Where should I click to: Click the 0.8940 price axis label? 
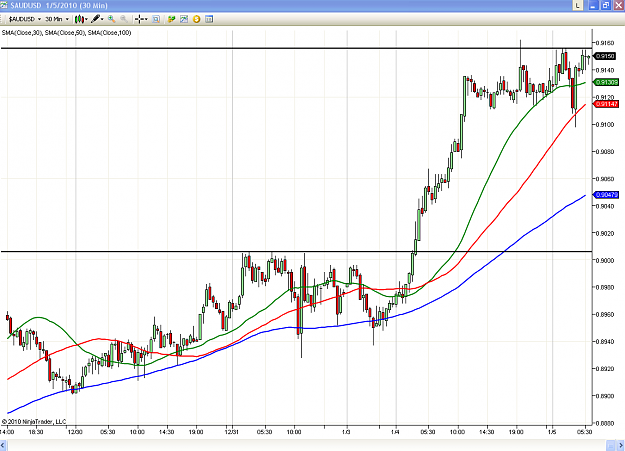coord(605,342)
